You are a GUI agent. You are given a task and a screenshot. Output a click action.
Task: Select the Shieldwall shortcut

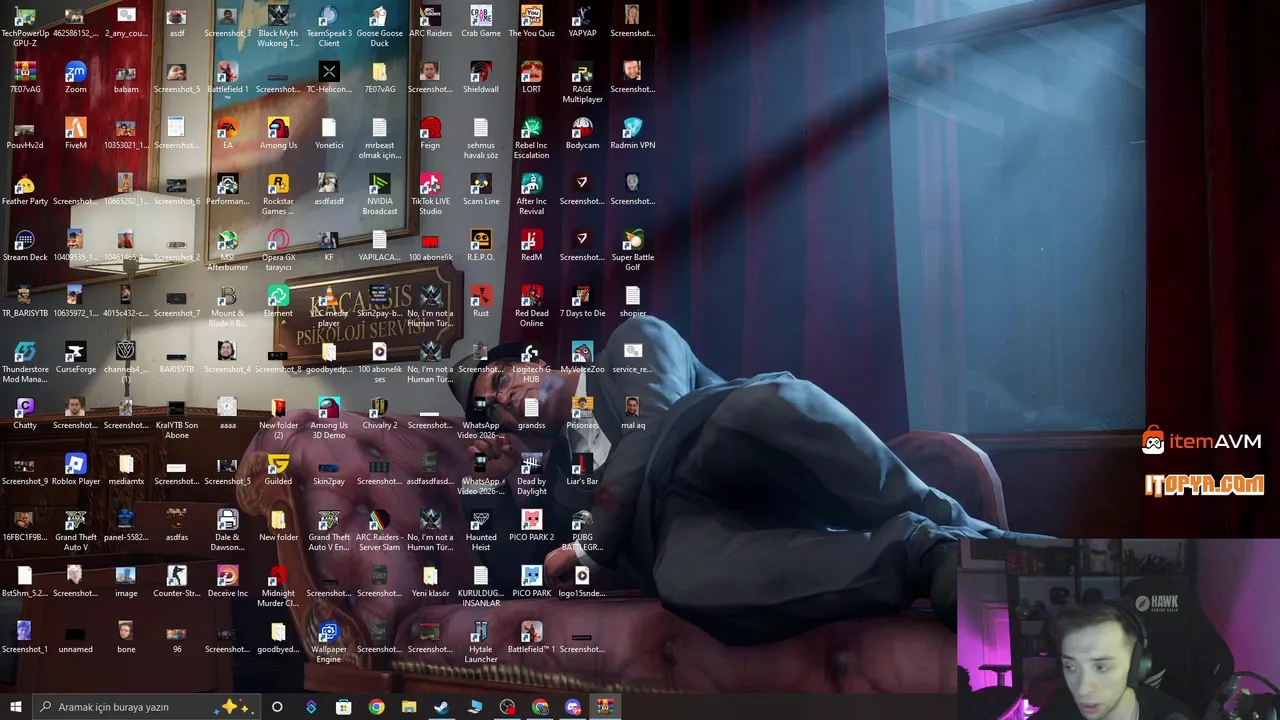(481, 77)
